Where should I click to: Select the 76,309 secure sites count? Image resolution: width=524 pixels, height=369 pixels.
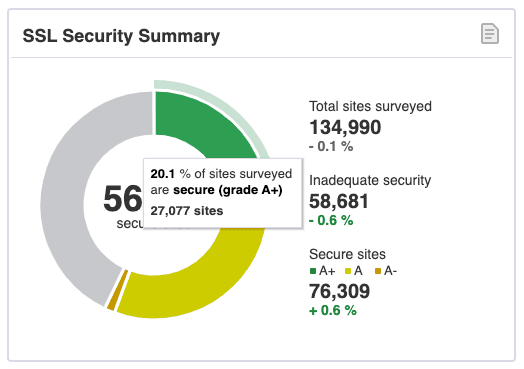pyautogui.click(x=339, y=291)
